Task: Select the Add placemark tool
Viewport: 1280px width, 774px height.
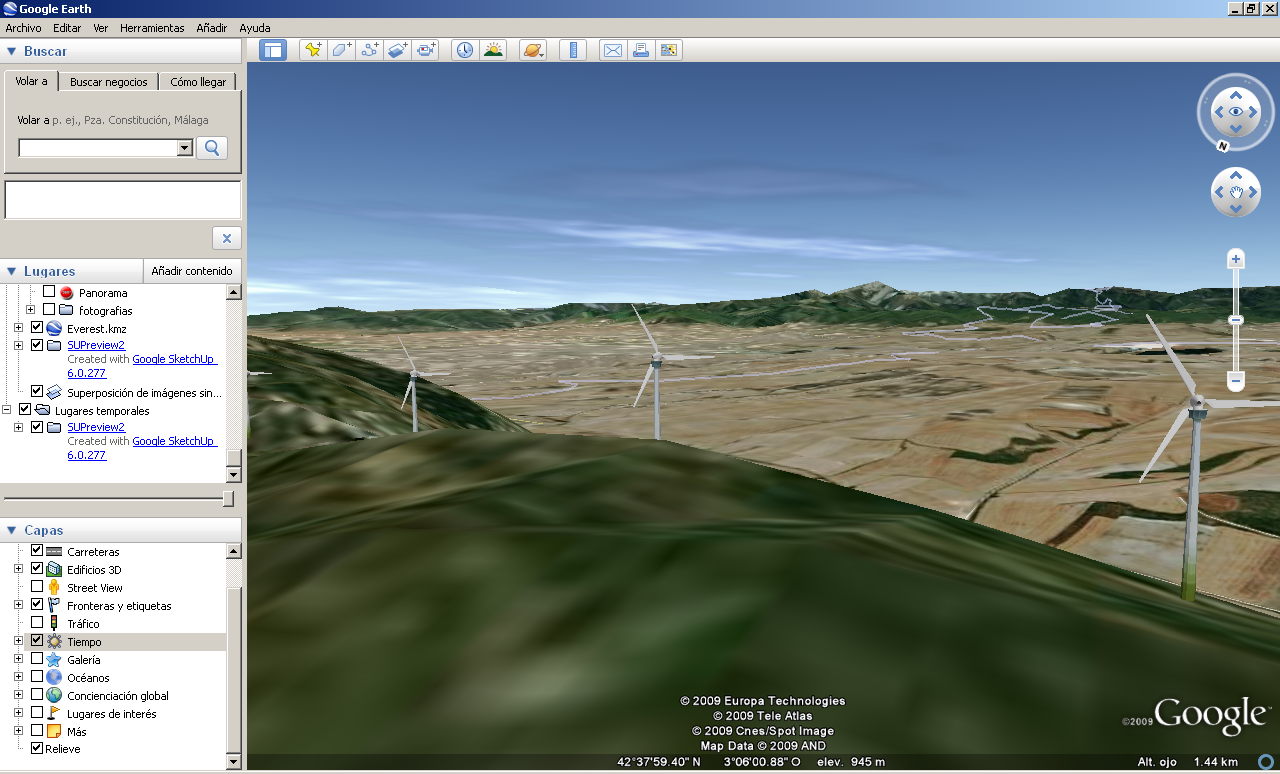Action: click(x=314, y=49)
